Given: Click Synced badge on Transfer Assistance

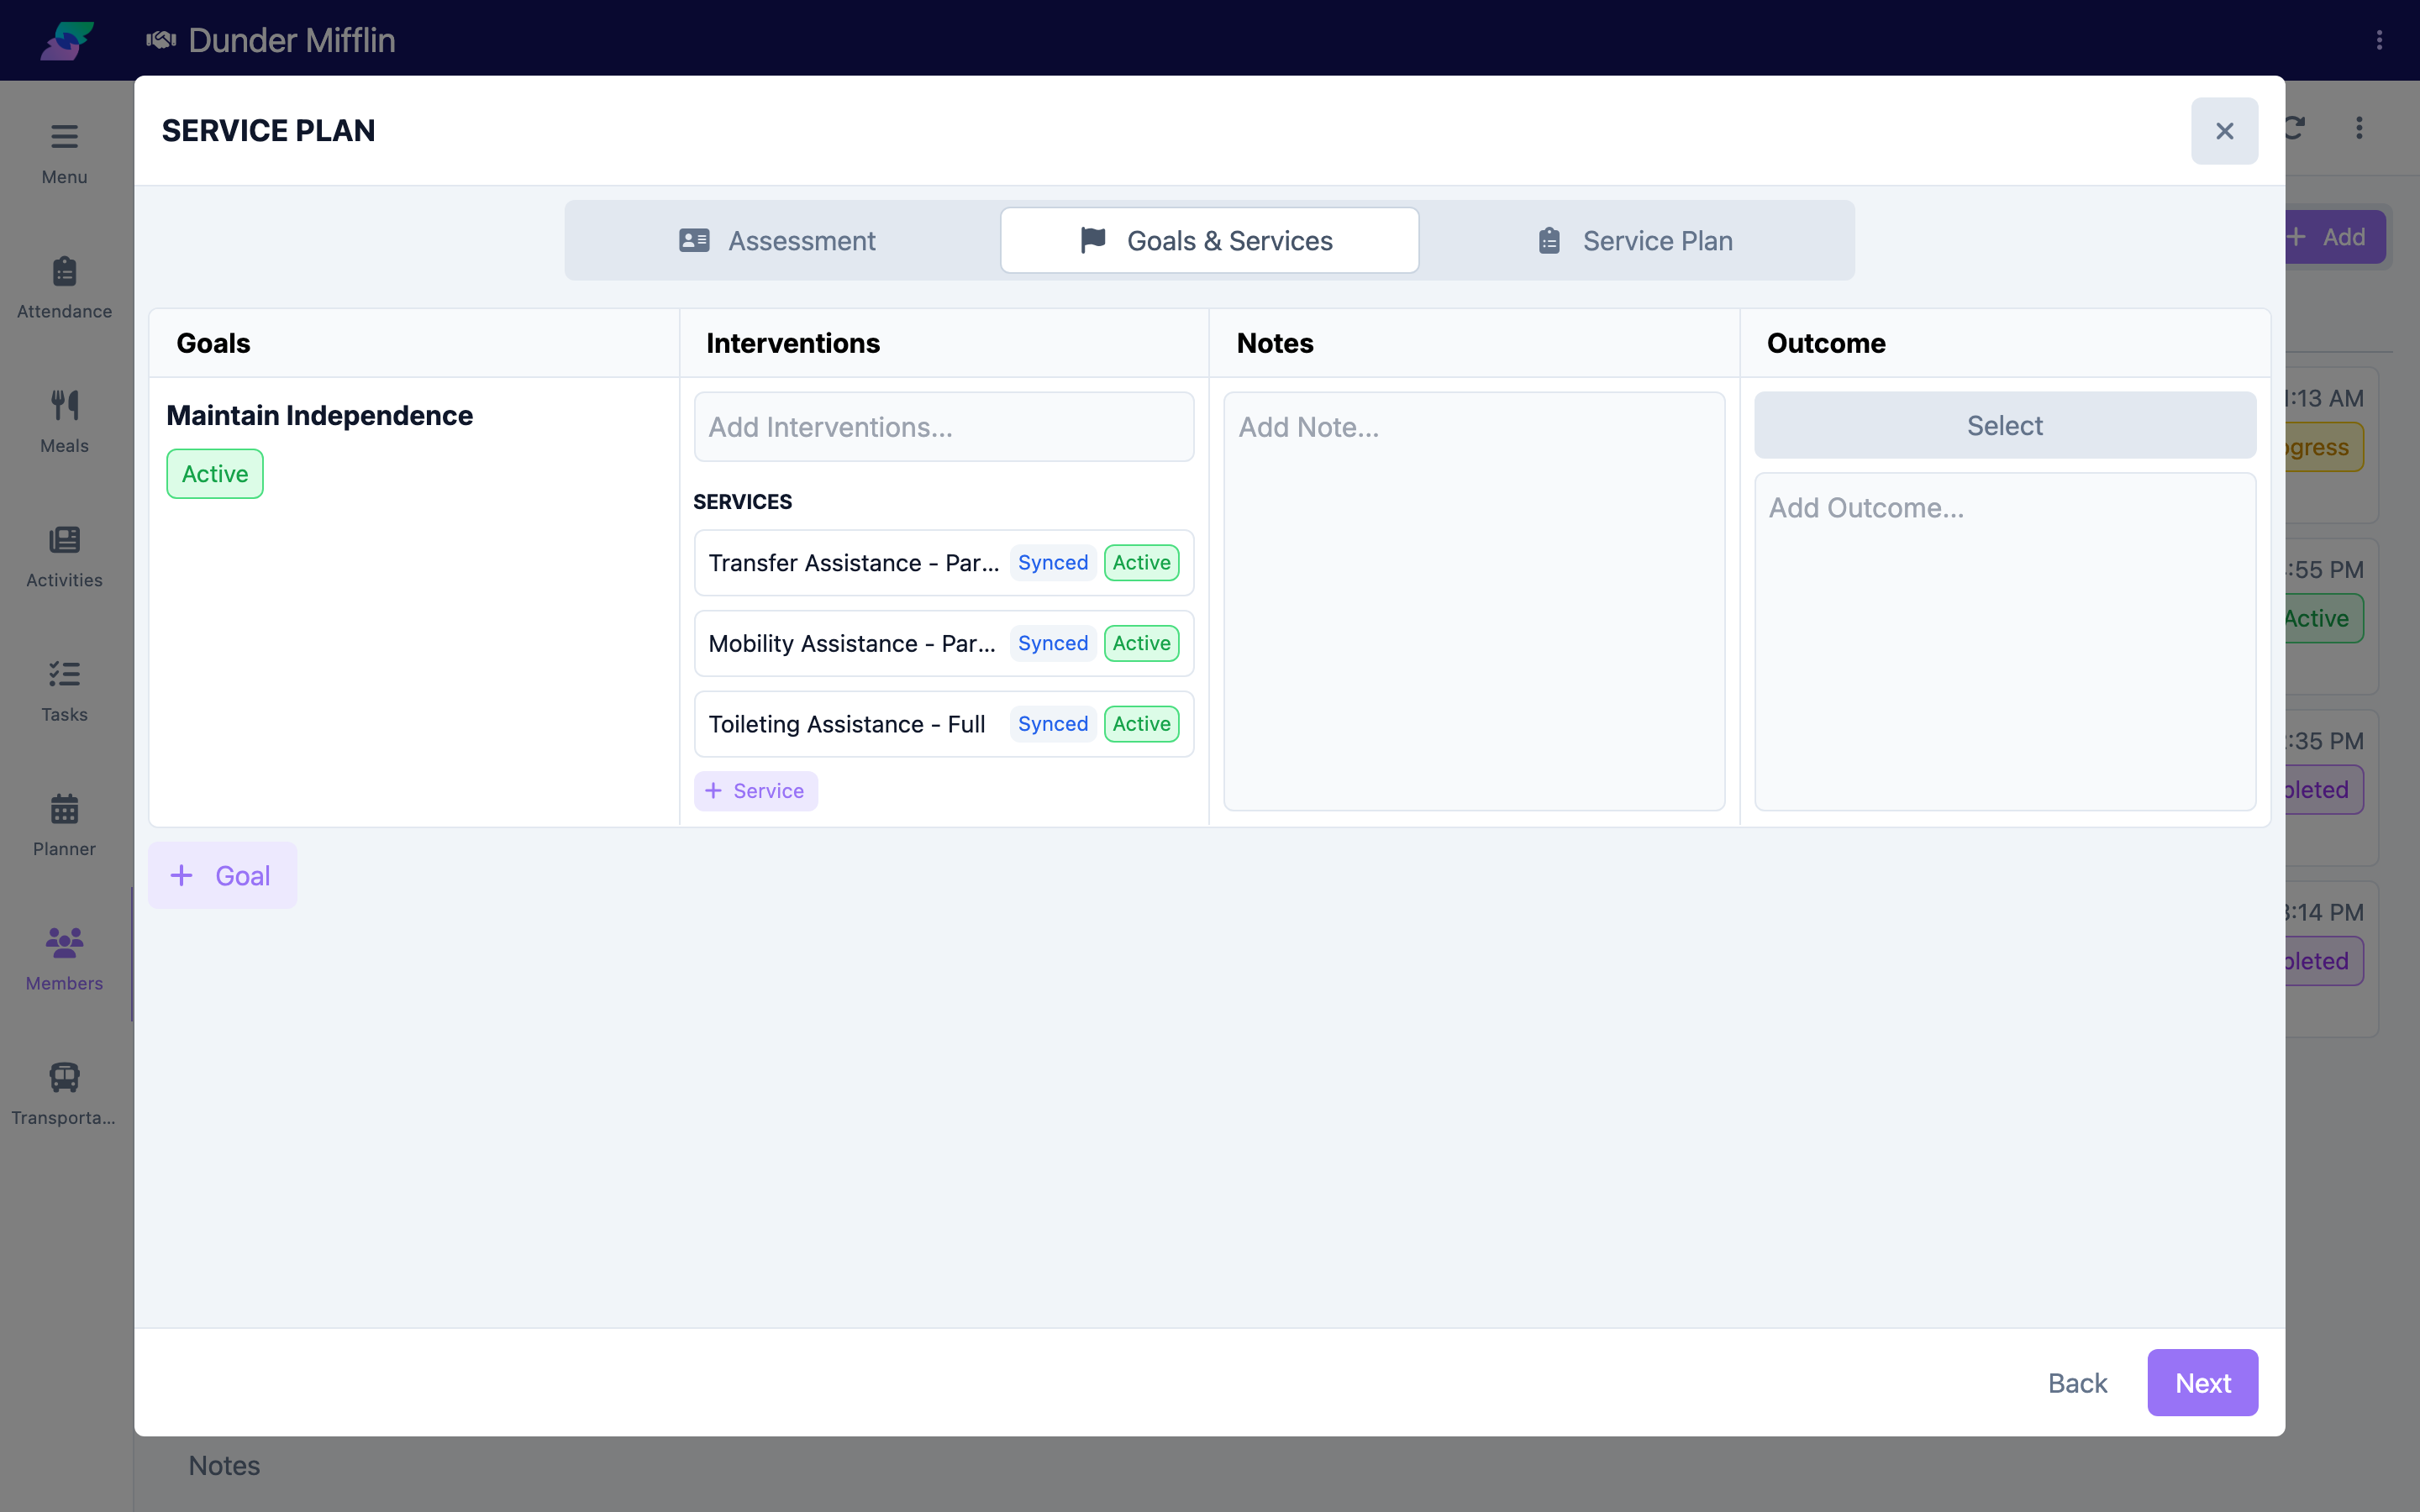Looking at the screenshot, I should (1053, 563).
